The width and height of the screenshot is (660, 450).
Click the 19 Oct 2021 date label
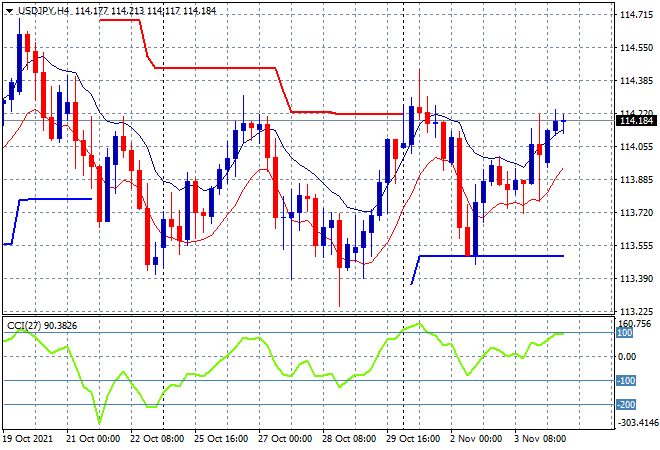click(x=28, y=439)
